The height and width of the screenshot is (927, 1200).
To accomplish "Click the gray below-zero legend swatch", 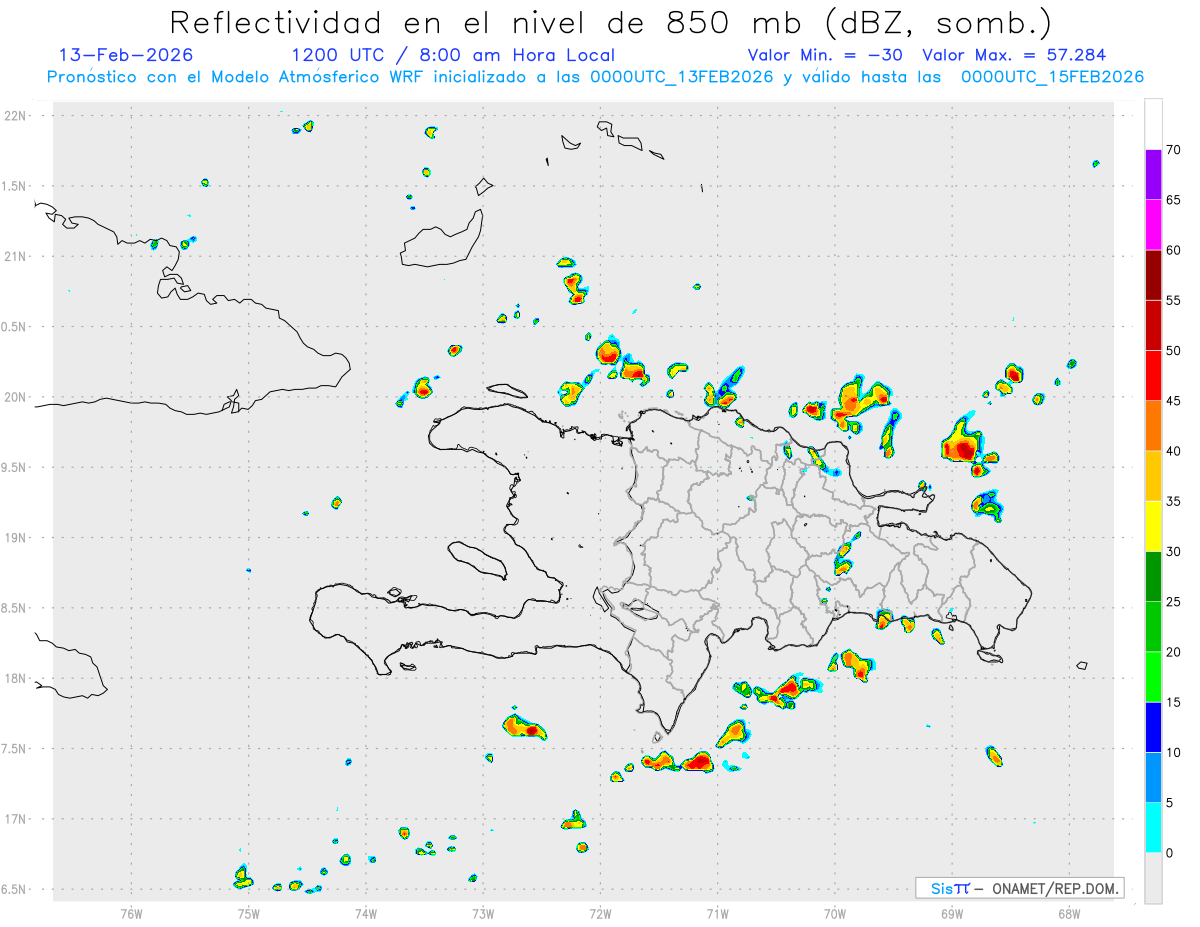I will coord(1153,878).
